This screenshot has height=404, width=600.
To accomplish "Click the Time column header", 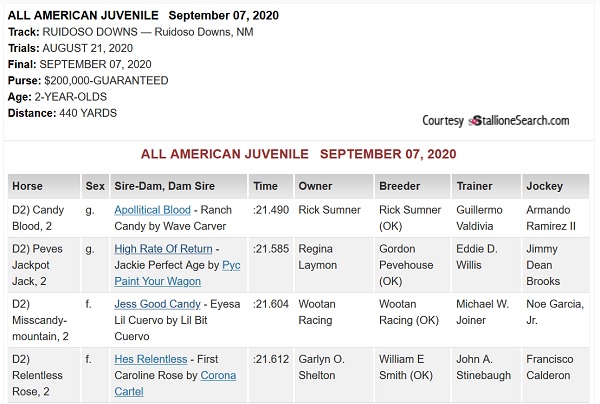I will 271,186.
